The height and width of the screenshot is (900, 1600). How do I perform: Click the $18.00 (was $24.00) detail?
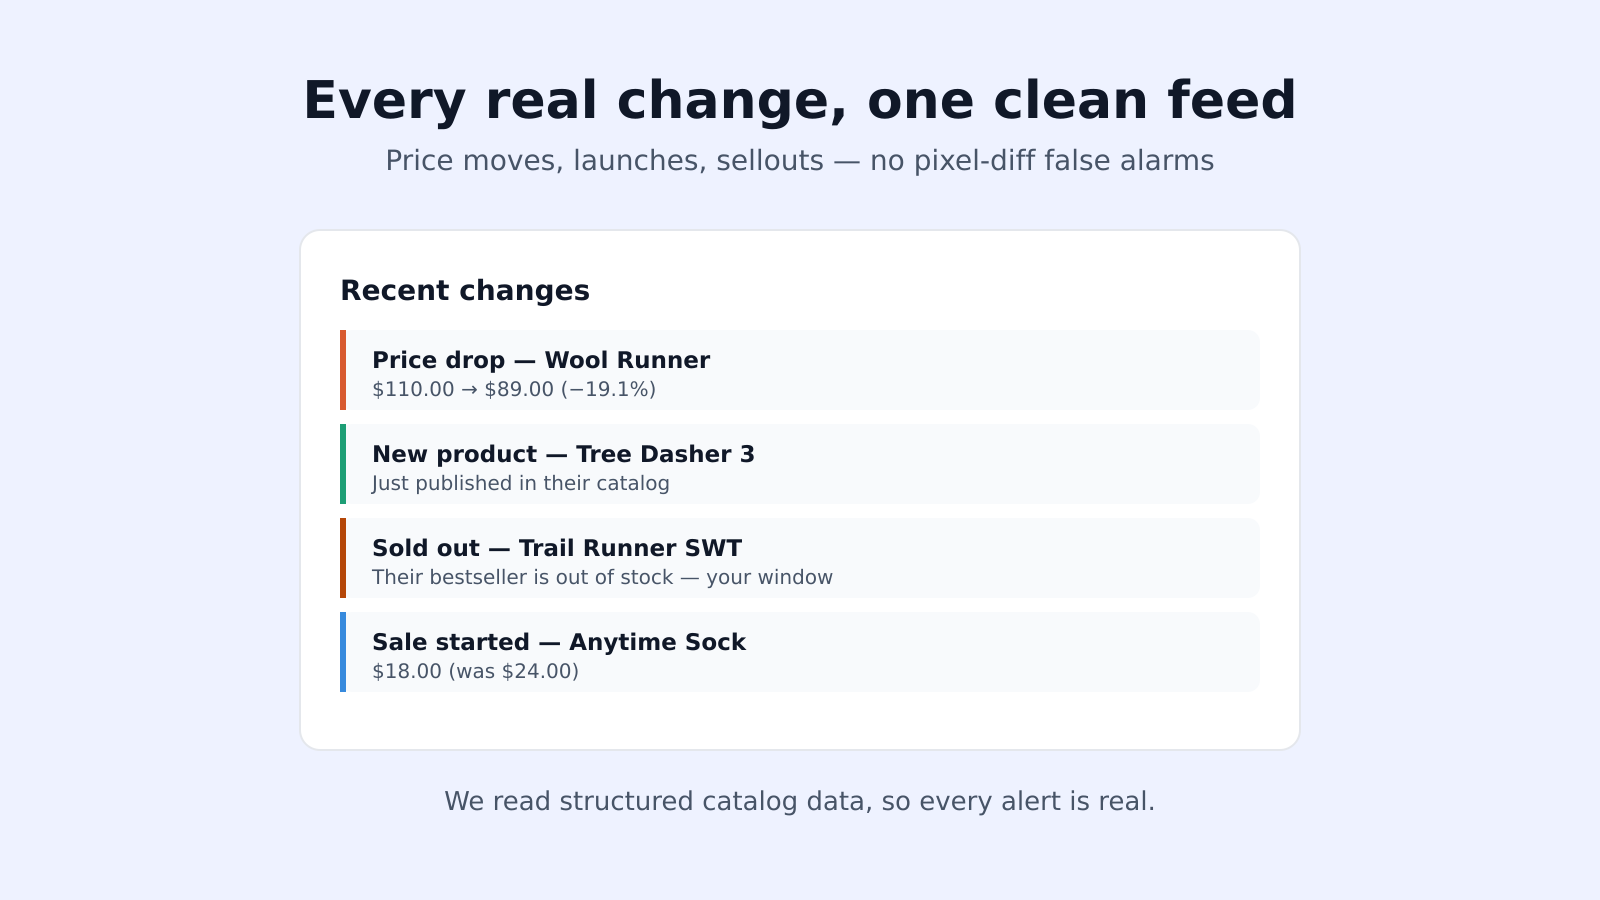point(476,671)
